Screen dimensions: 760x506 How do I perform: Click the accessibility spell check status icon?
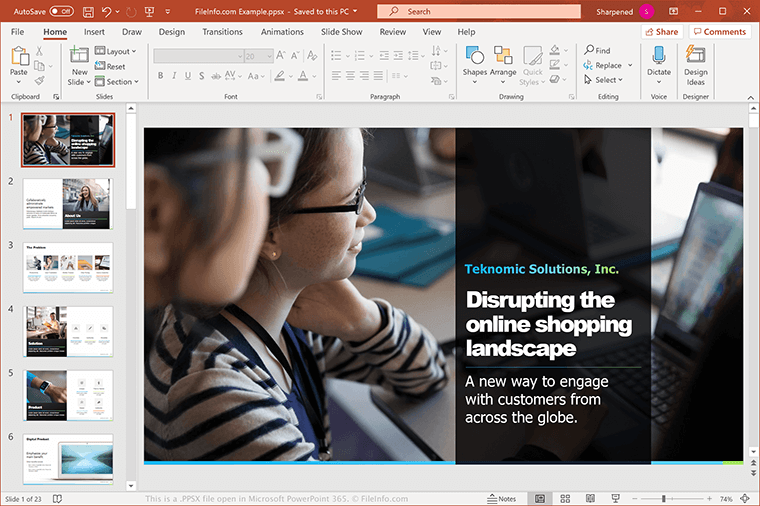pos(57,499)
